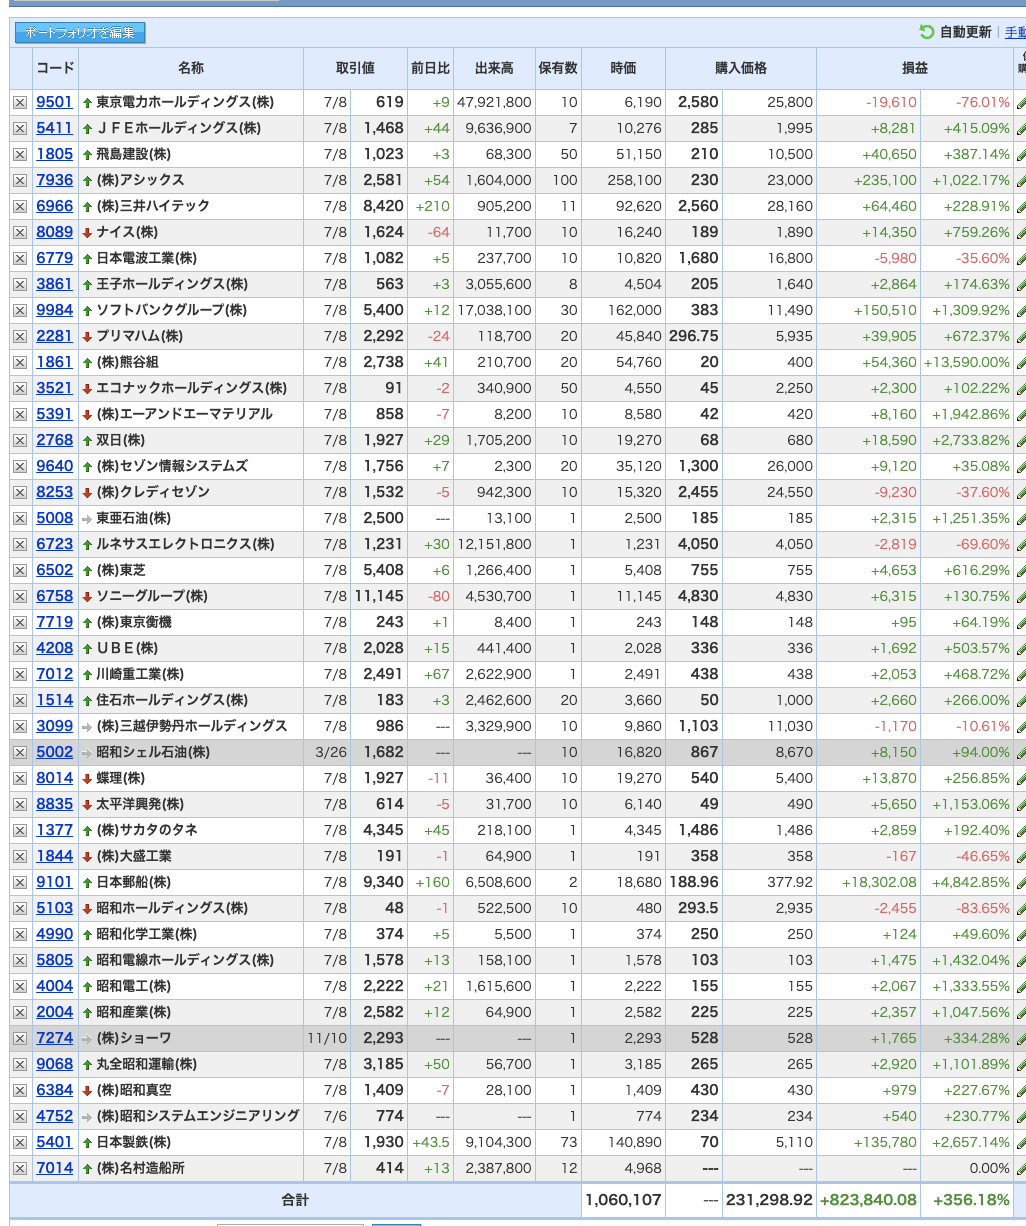Delete 丸全昭和運輸 with its X icon
This screenshot has height=1226, width=1026.
pyautogui.click(x=20, y=1064)
